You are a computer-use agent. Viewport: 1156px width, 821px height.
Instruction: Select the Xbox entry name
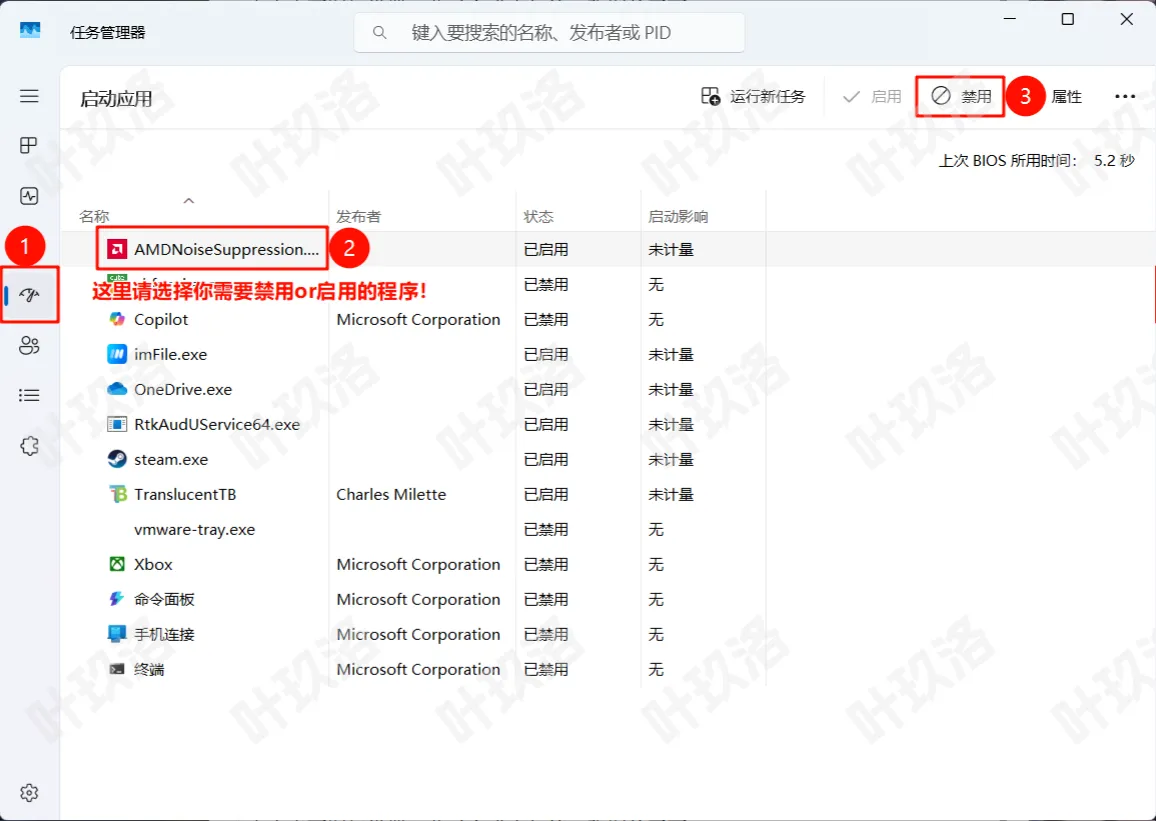click(x=153, y=565)
